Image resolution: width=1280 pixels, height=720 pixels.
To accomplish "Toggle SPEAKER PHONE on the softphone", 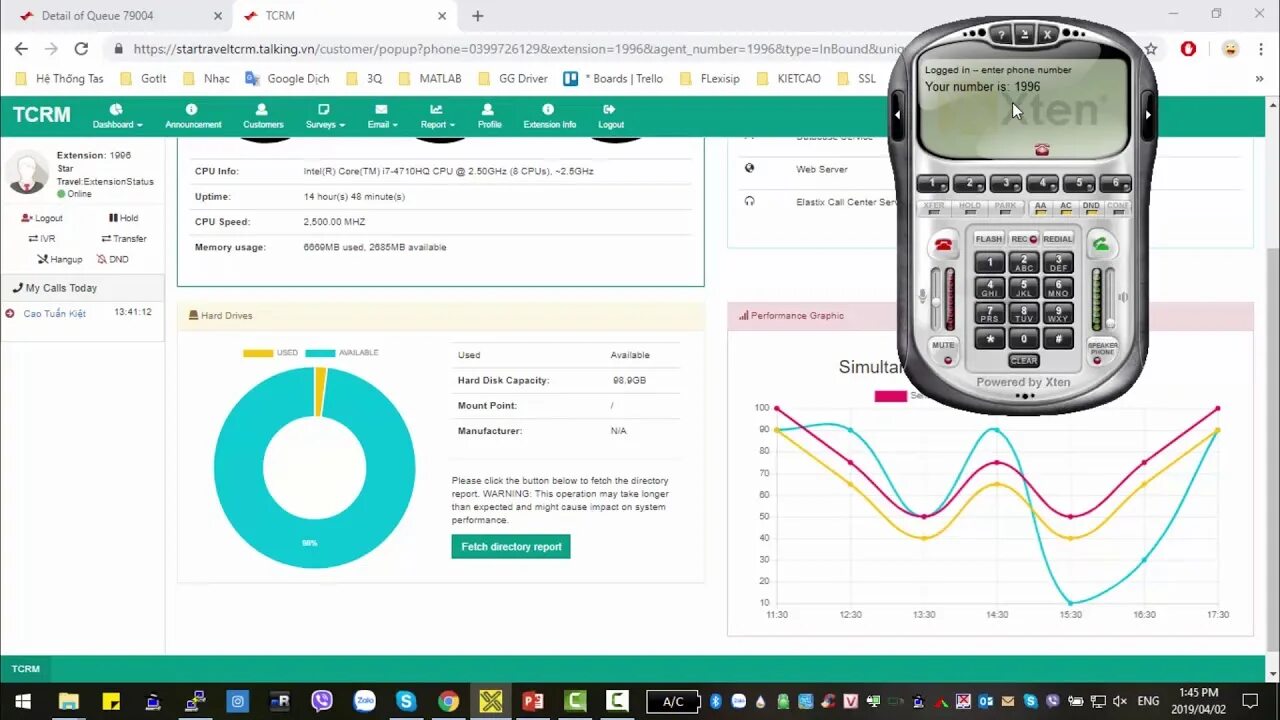I will 1102,351.
